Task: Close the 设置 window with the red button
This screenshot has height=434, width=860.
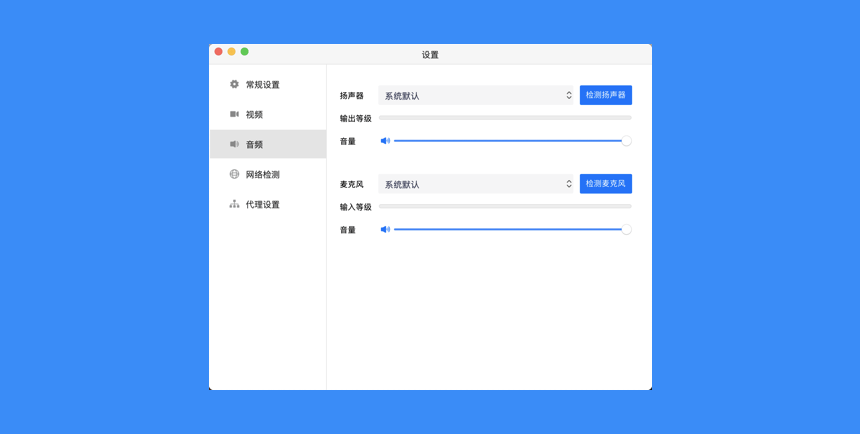Action: coord(218,52)
